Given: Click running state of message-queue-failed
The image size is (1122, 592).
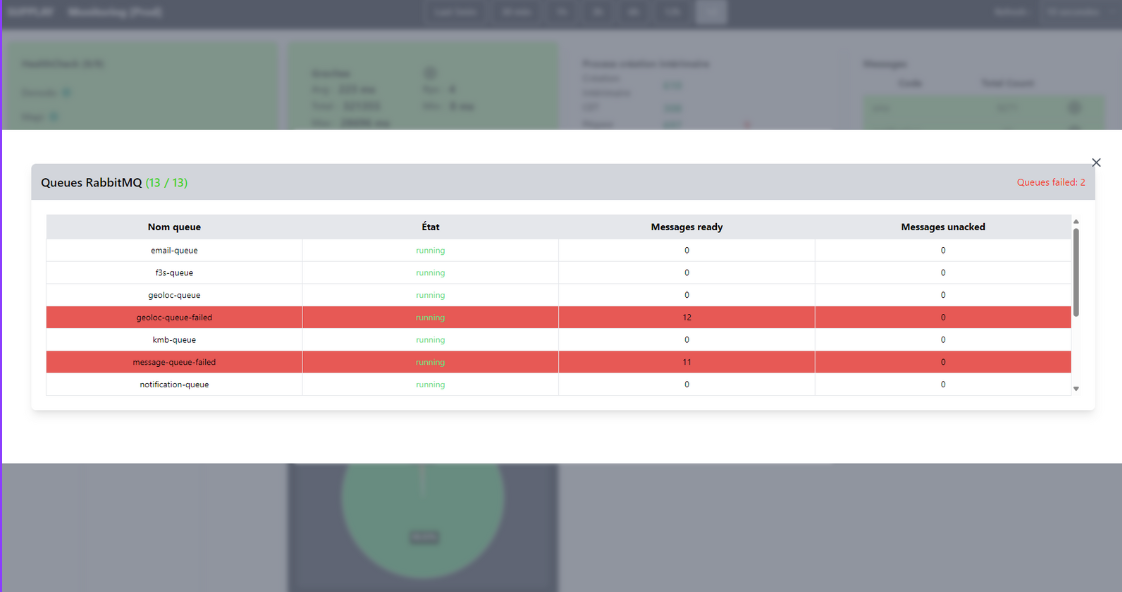Looking at the screenshot, I should pos(430,362).
